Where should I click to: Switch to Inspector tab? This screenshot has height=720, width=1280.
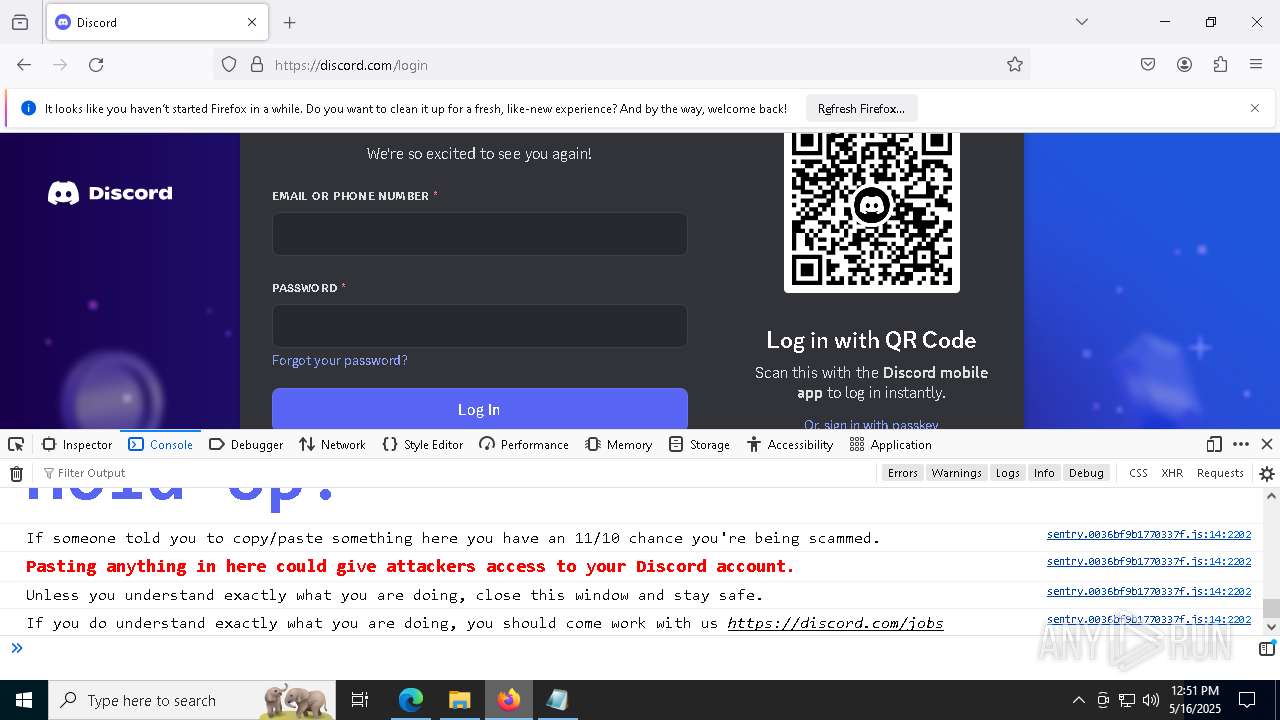tap(77, 444)
